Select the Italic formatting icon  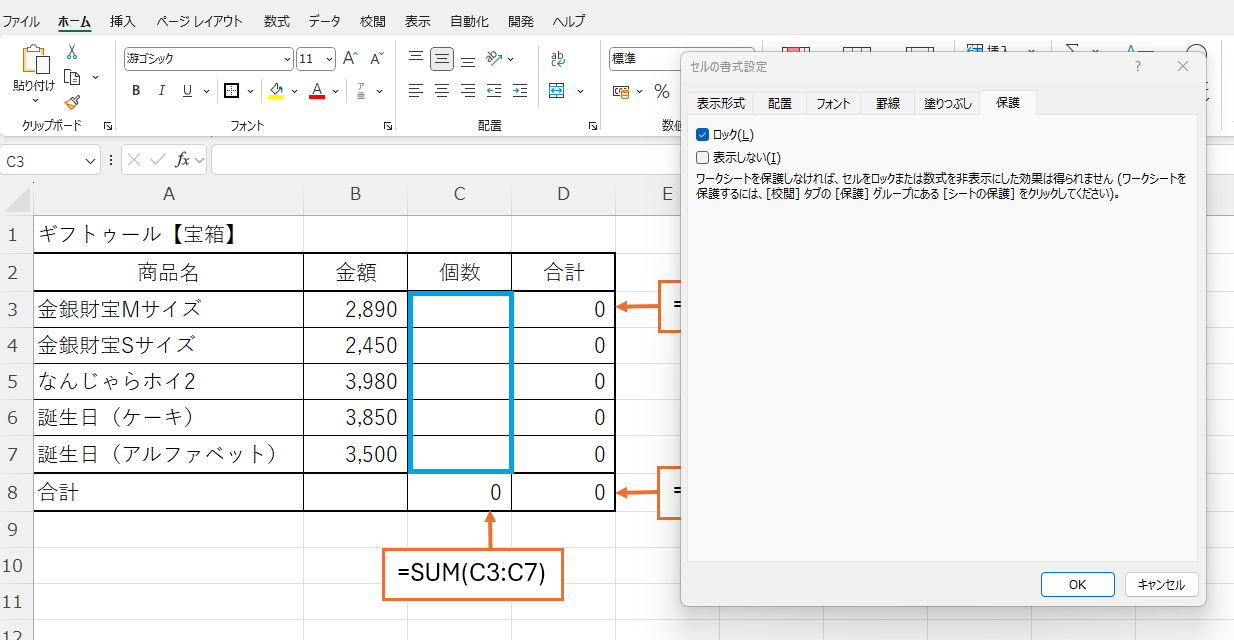point(161,89)
